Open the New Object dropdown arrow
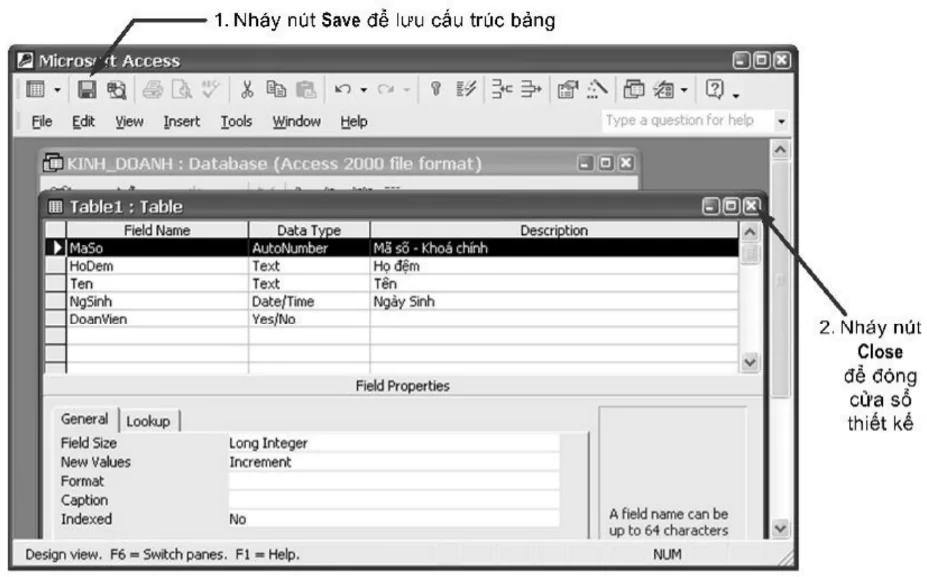Viewport: 927px width, 577px height. coord(684,90)
